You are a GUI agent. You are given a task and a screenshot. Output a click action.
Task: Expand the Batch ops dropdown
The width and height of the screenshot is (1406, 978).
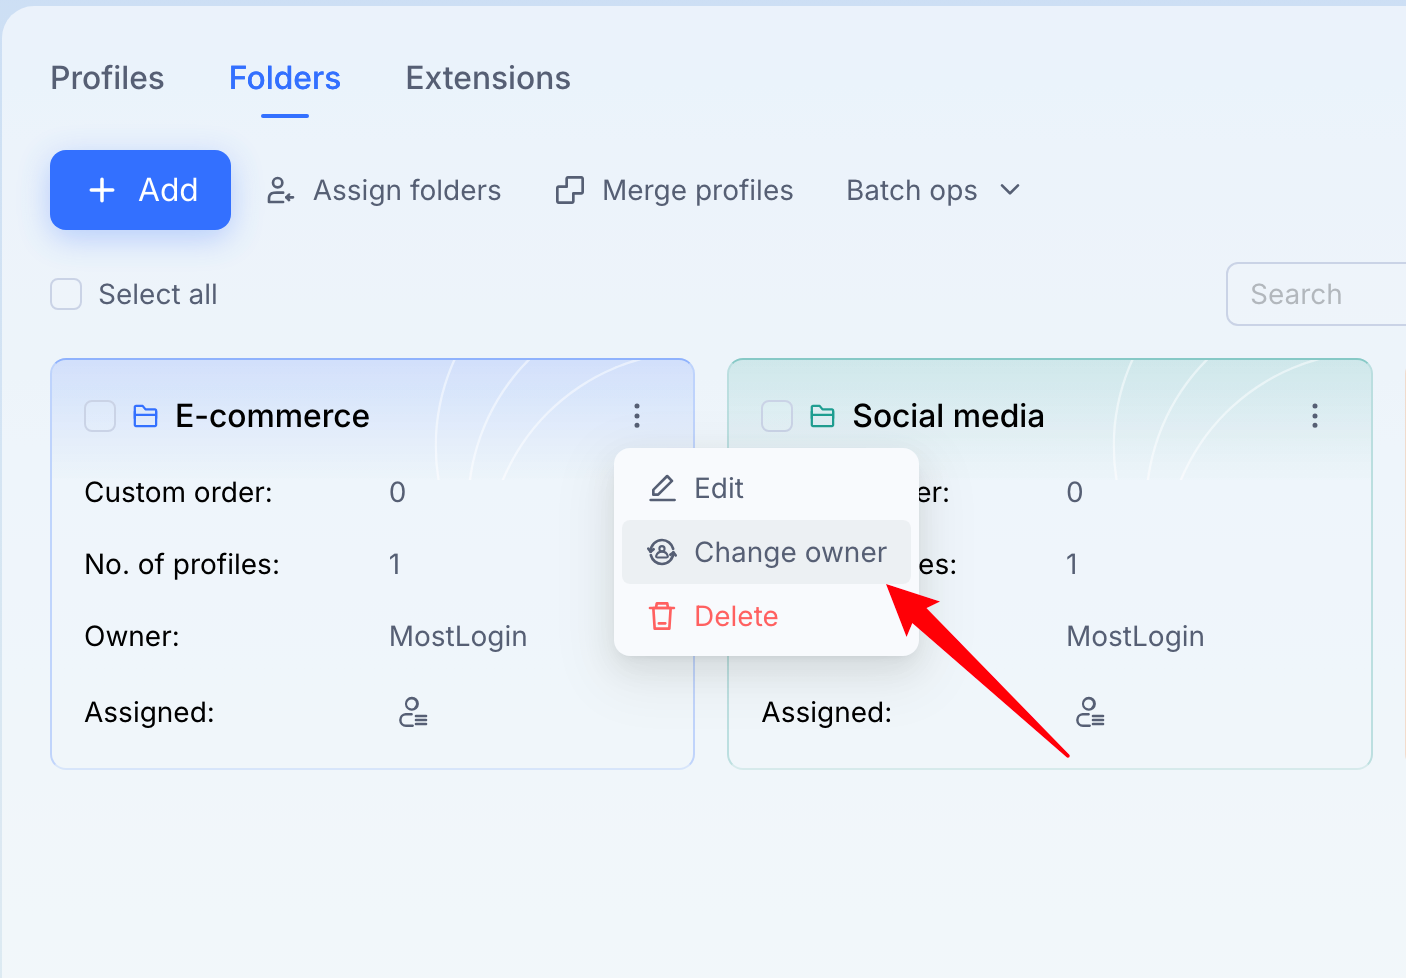[933, 190]
